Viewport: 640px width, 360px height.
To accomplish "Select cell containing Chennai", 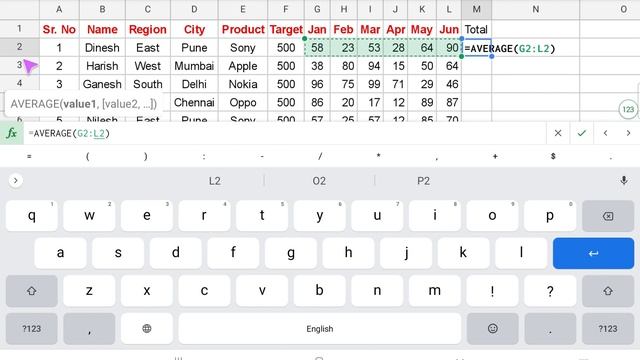I will (x=194, y=102).
